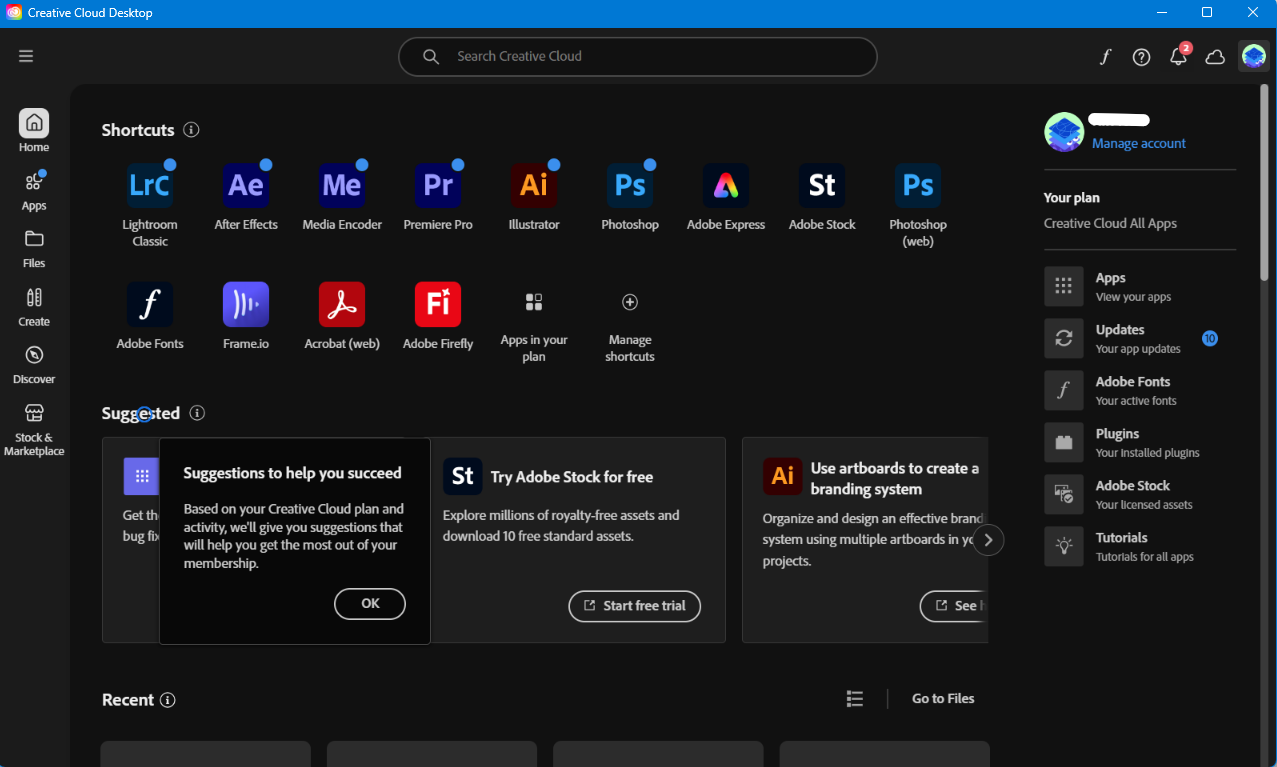Image resolution: width=1277 pixels, height=767 pixels.
Task: Open Illustrator shortcut icon
Action: (x=534, y=185)
